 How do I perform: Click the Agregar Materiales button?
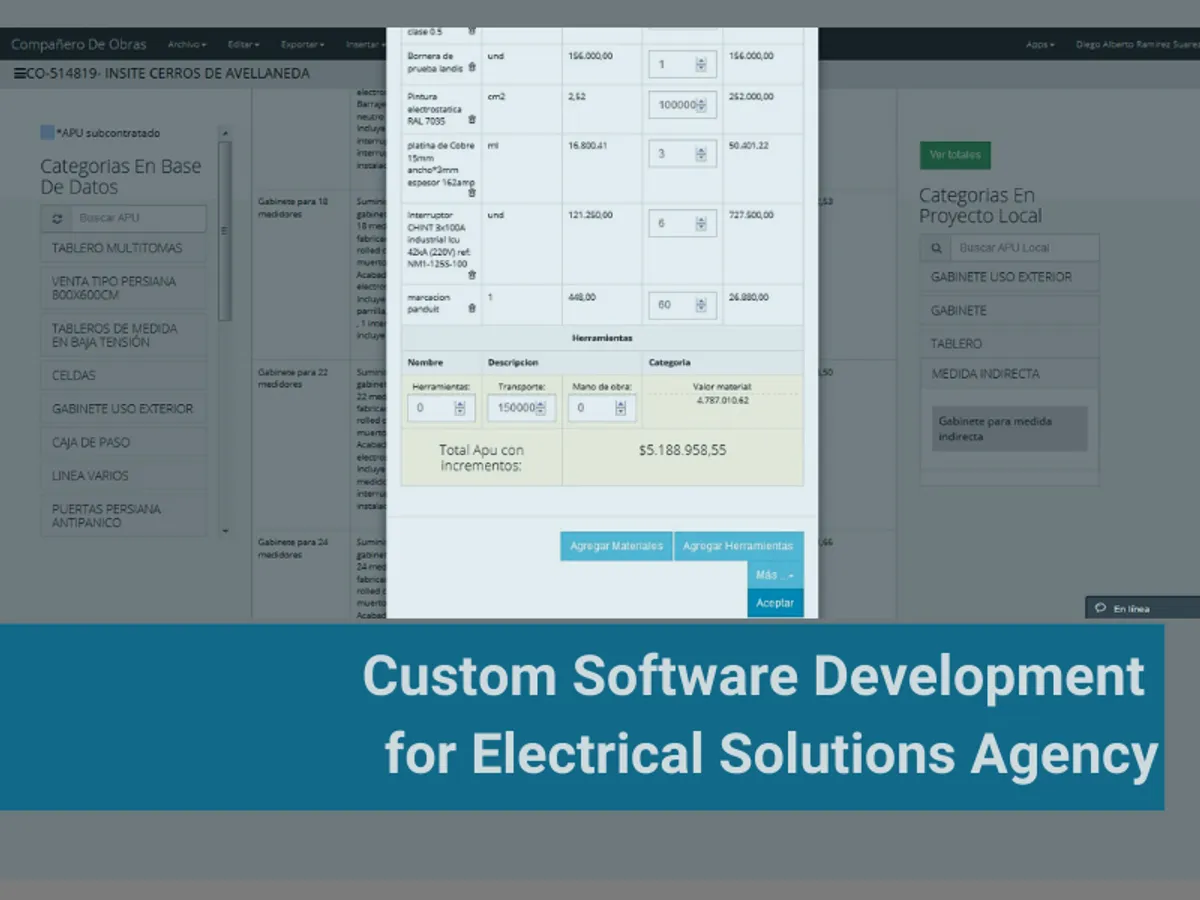point(616,546)
